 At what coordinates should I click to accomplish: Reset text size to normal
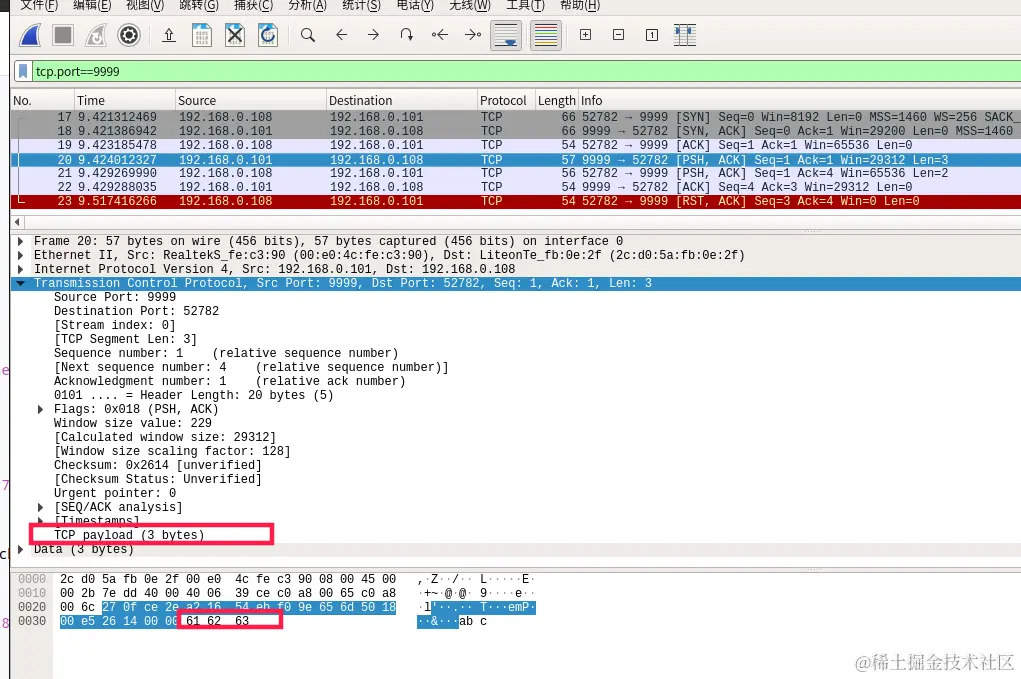(x=652, y=35)
